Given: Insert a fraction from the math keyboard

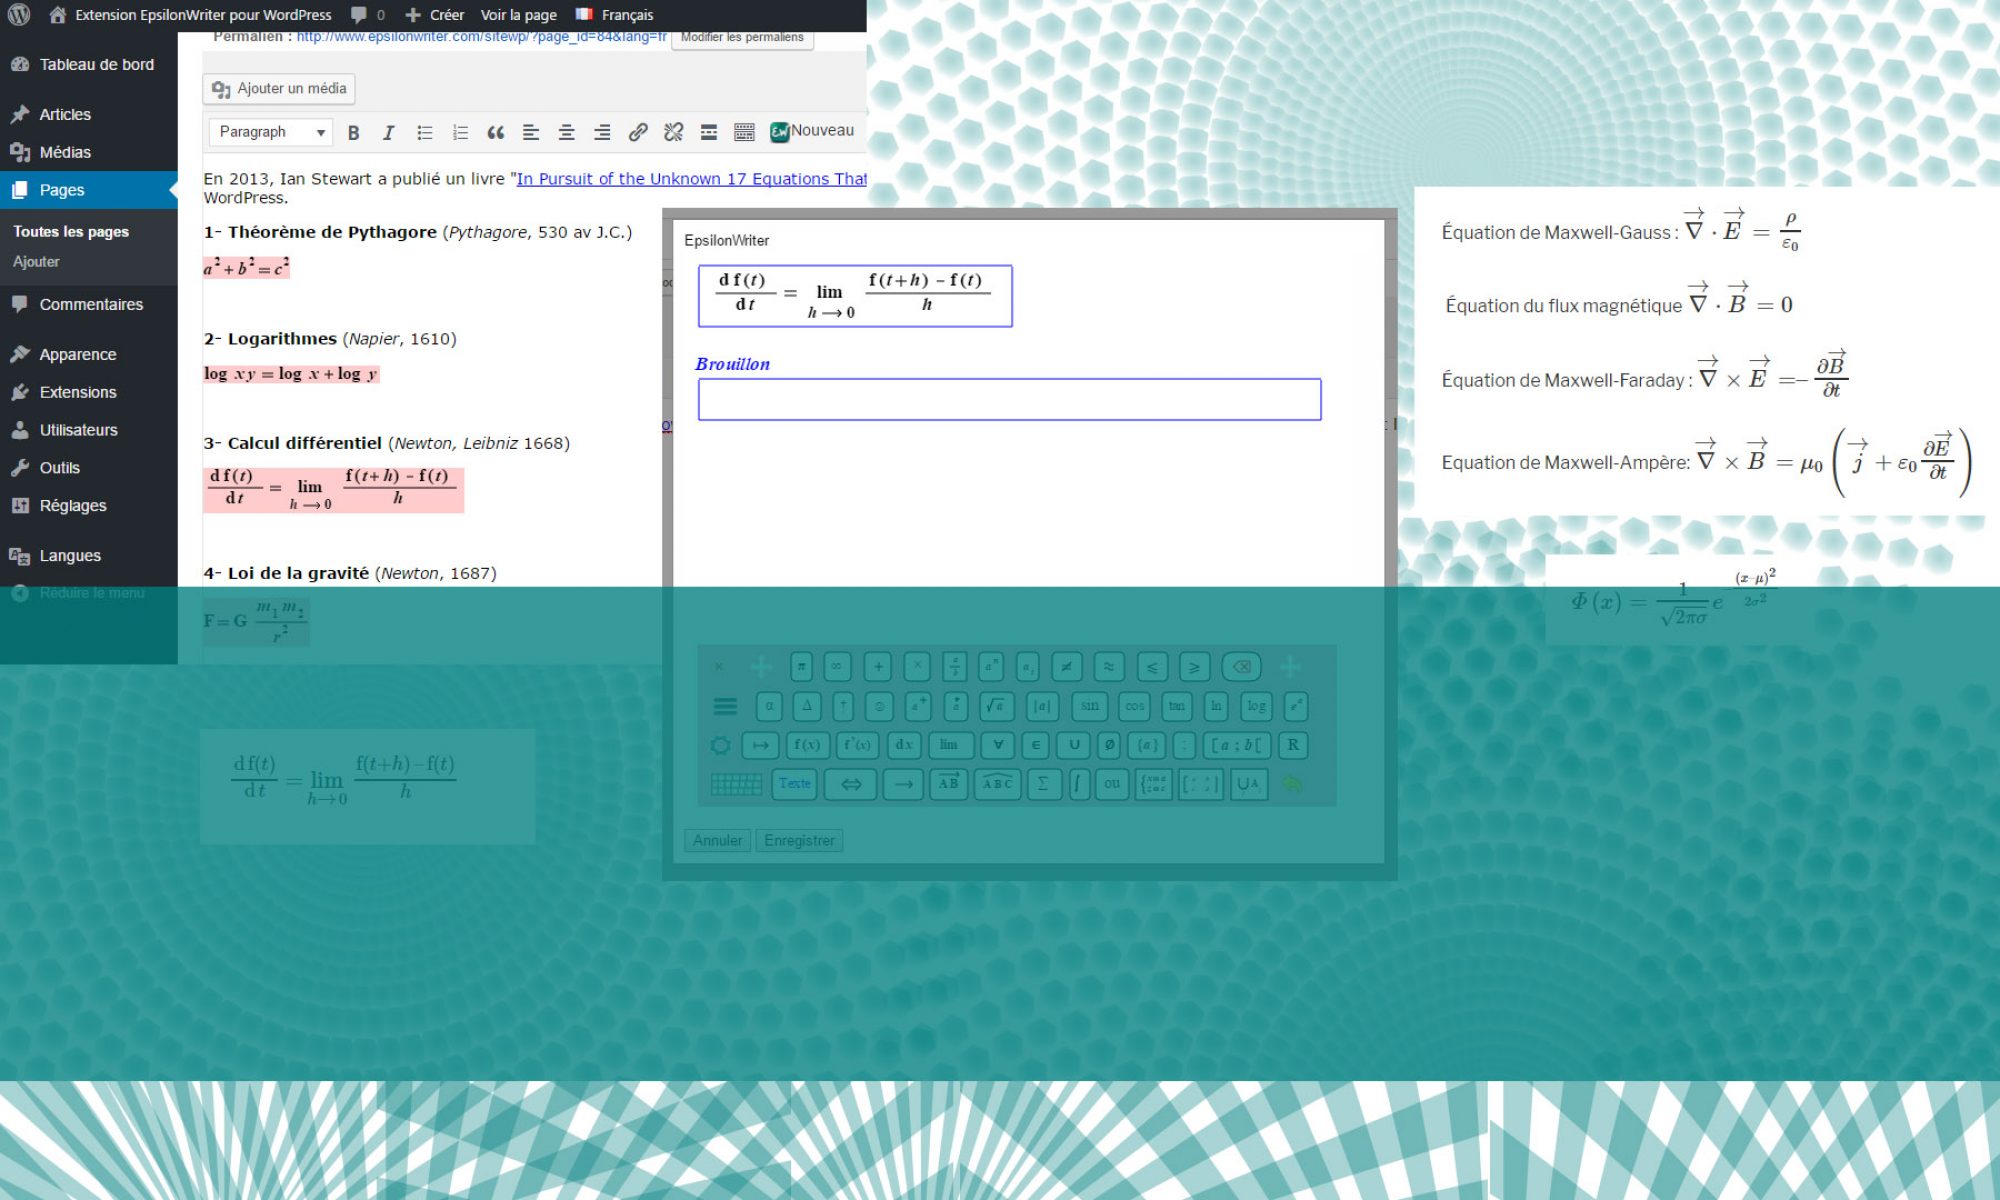Looking at the screenshot, I should tap(955, 667).
